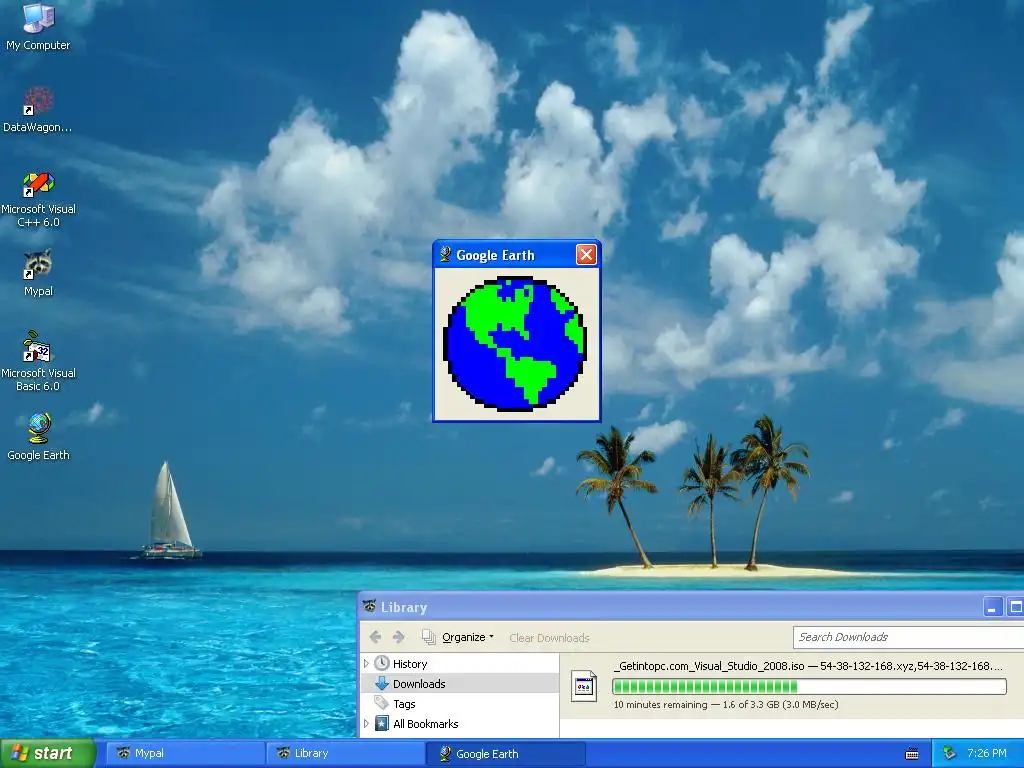Switch to Mypal taskbar button

click(186, 753)
